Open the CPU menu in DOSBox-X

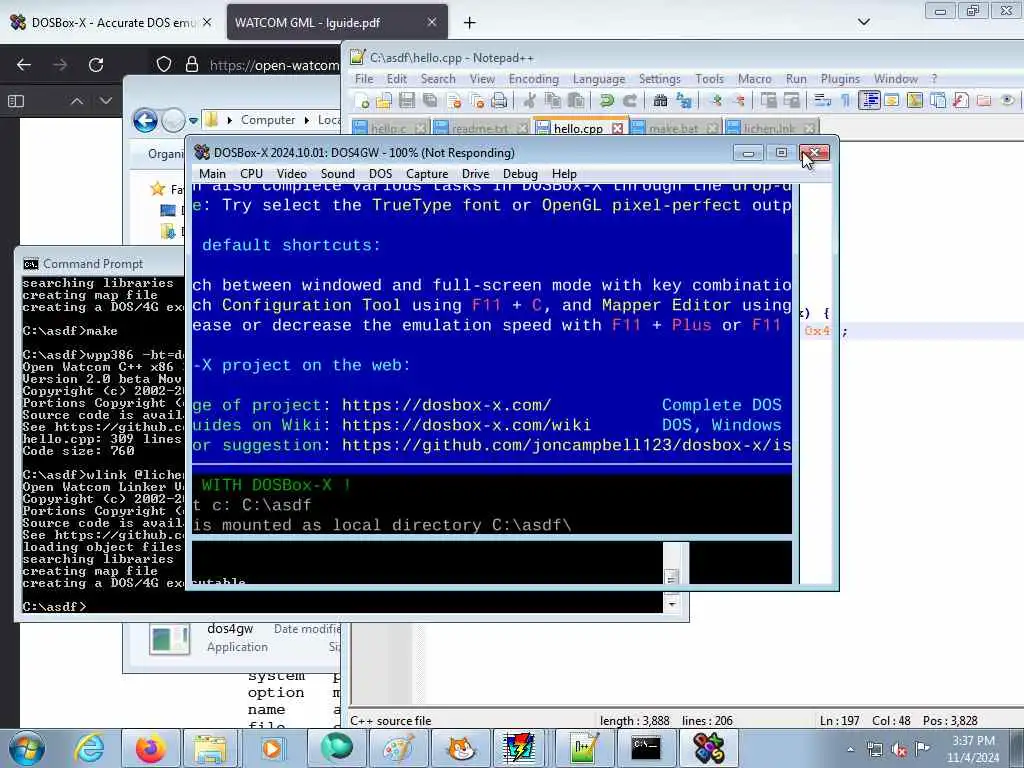(x=251, y=174)
